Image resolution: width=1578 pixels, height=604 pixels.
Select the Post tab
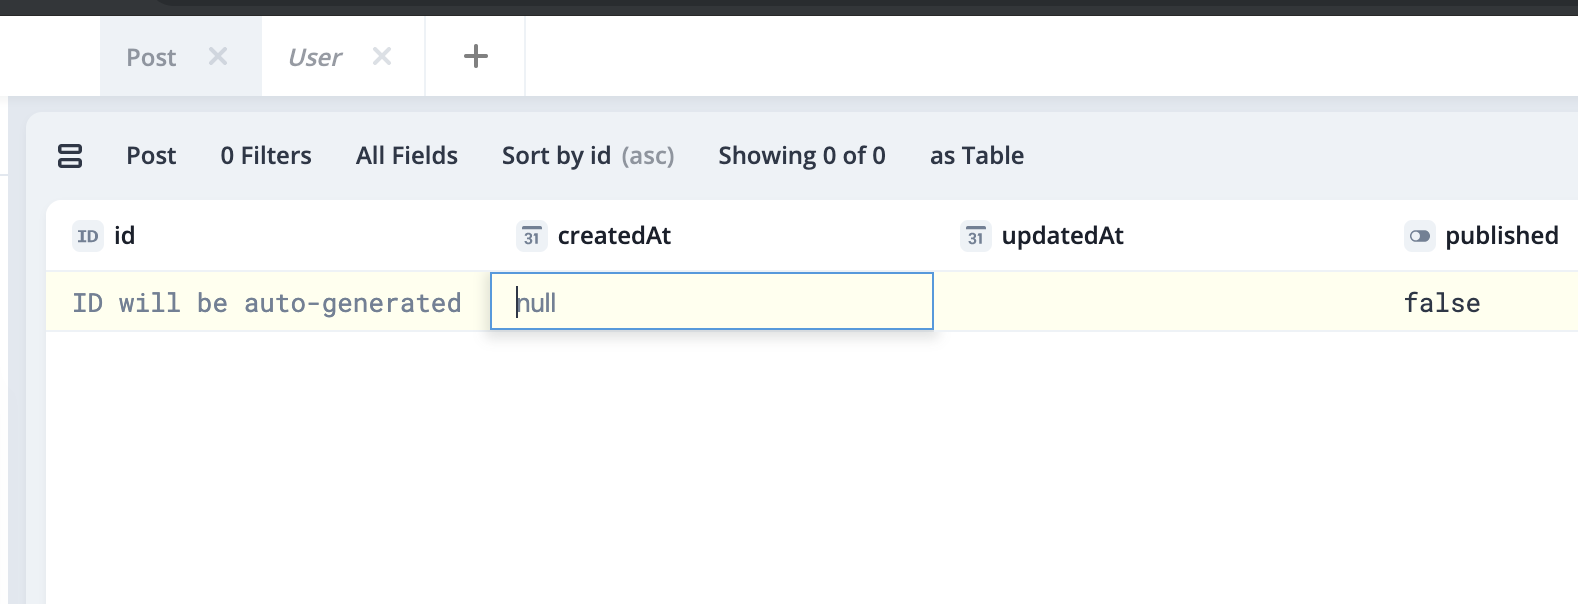150,57
